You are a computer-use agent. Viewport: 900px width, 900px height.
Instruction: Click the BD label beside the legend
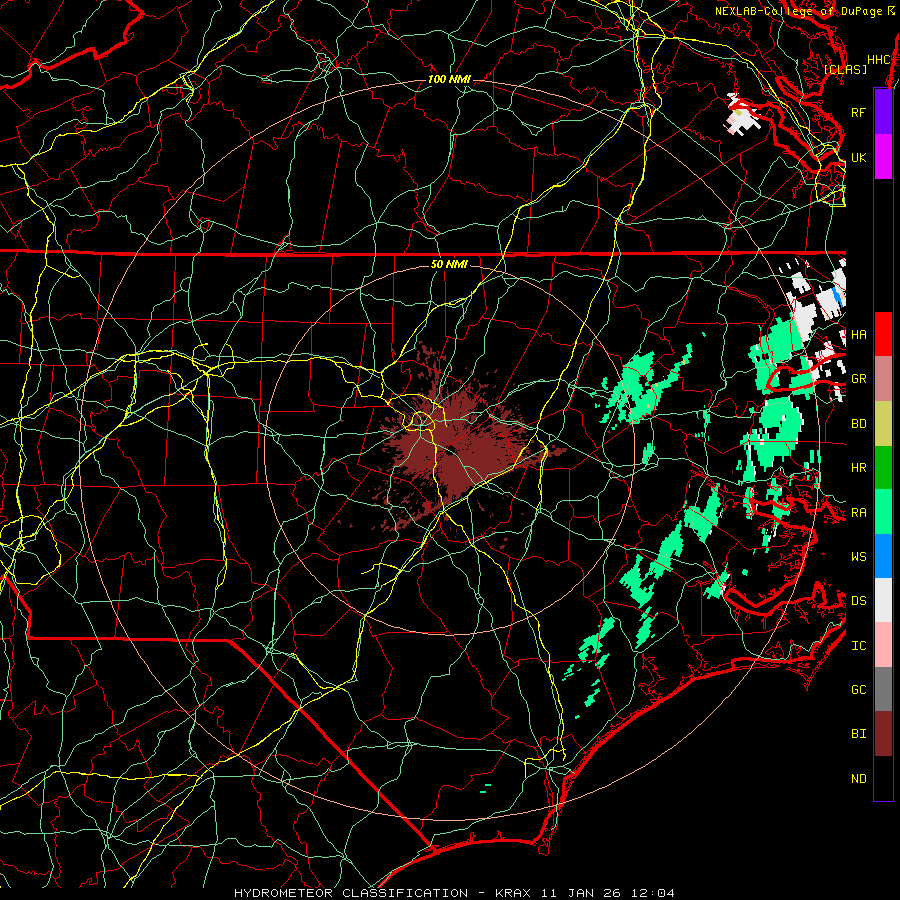[858, 424]
